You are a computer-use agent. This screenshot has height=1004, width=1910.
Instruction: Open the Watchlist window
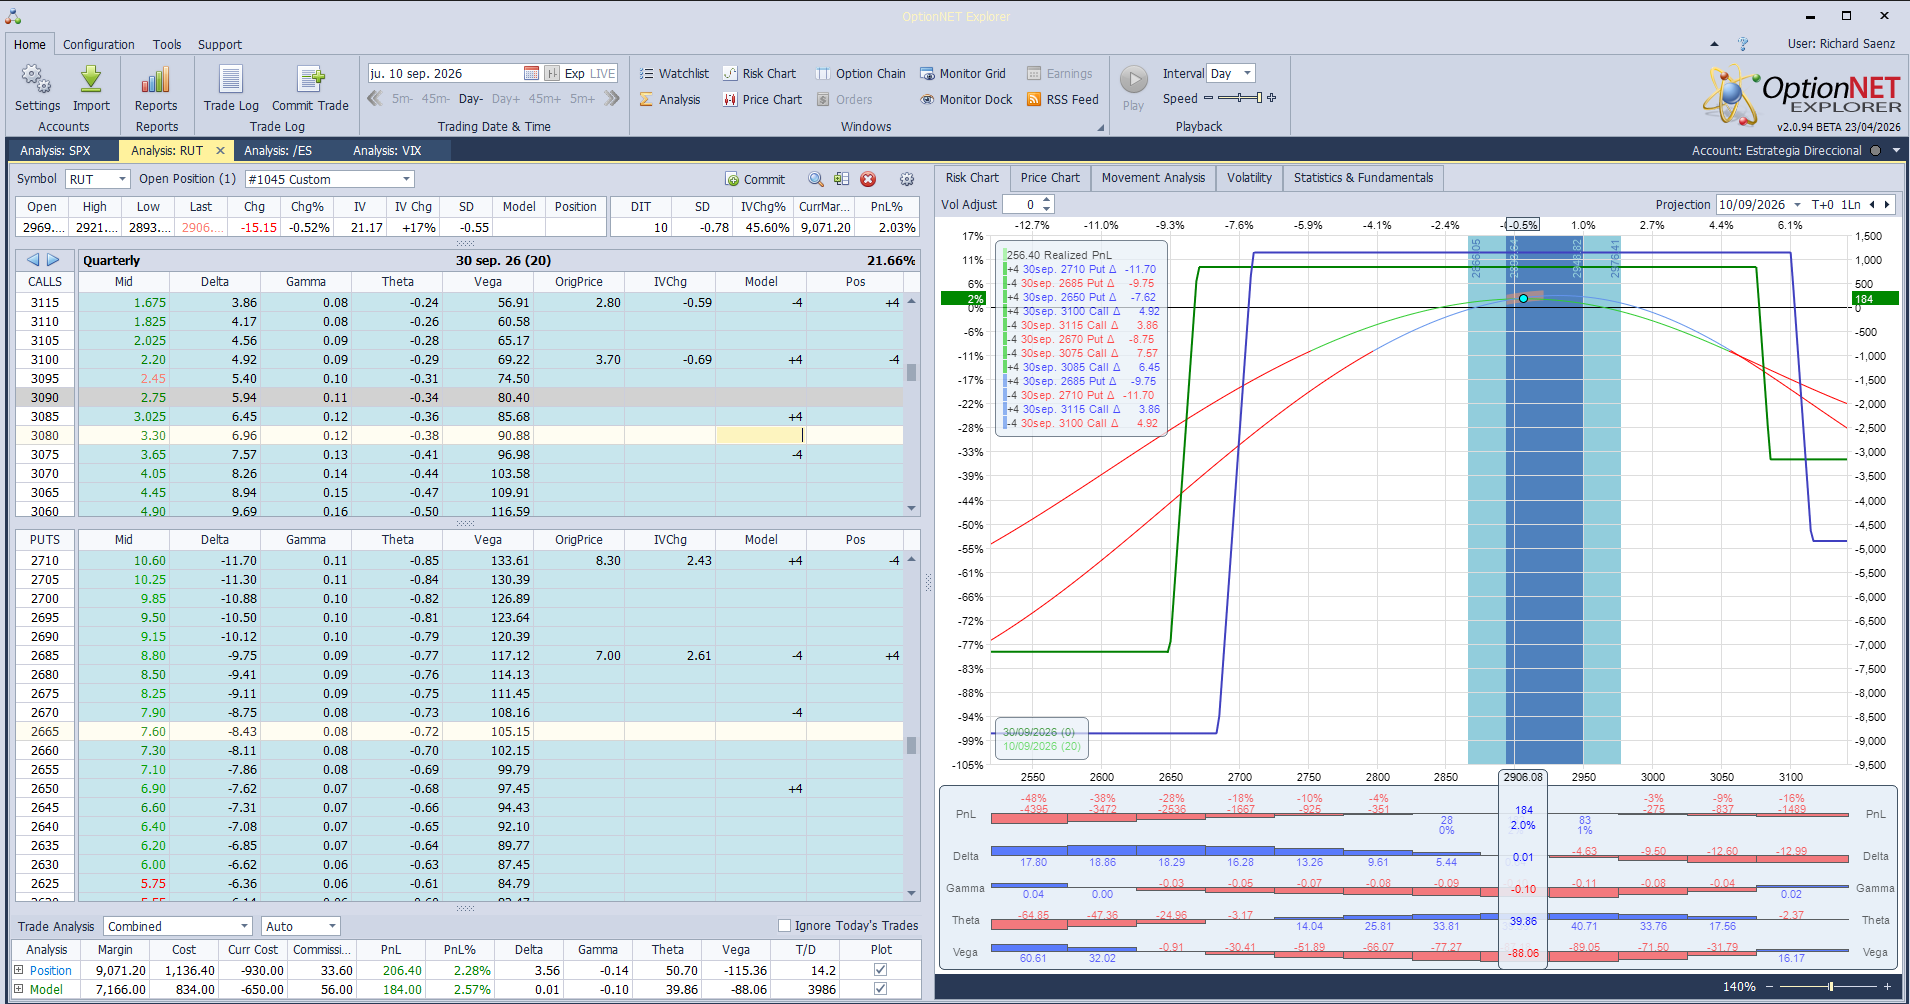(674, 73)
